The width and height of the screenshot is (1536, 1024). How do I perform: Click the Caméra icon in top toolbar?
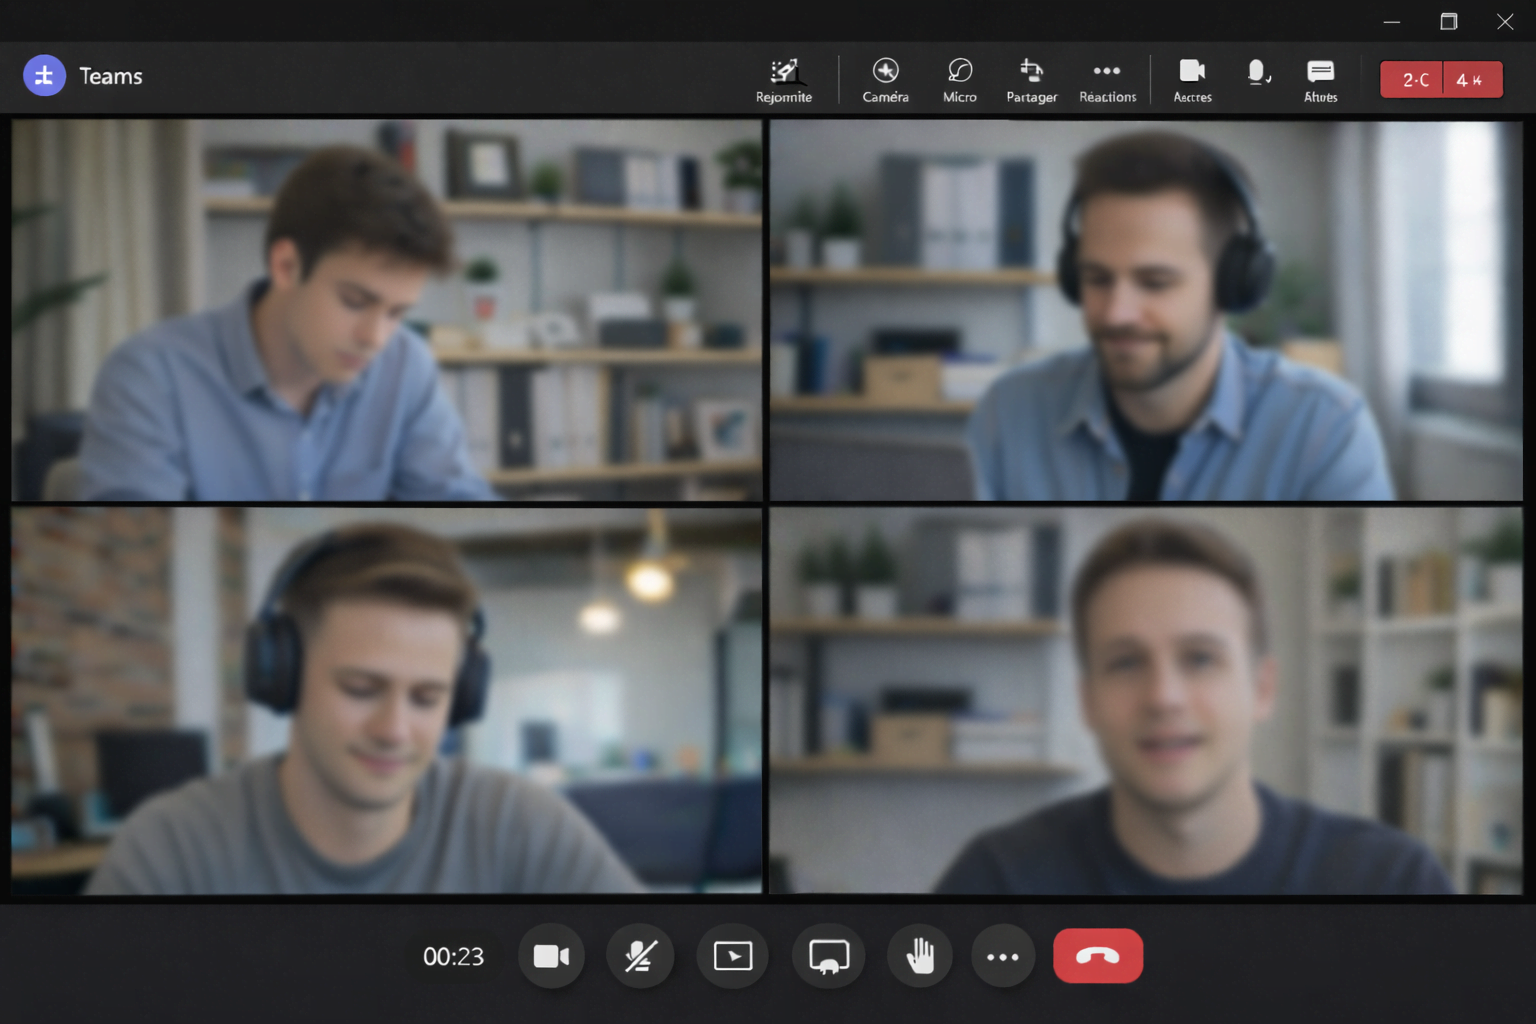pos(885,80)
